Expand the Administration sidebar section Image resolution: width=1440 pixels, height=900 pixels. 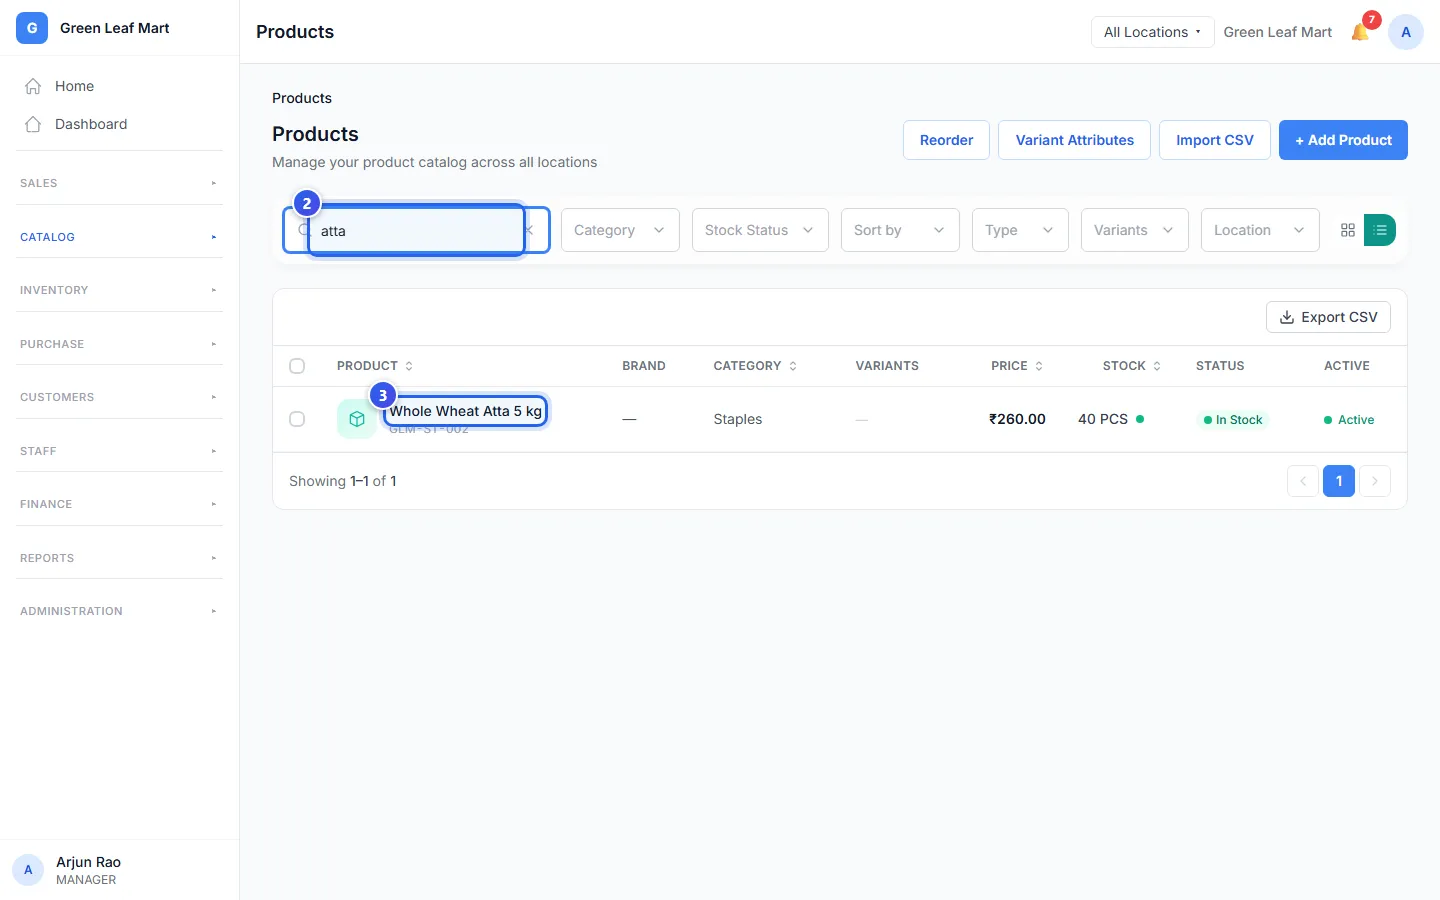120,611
